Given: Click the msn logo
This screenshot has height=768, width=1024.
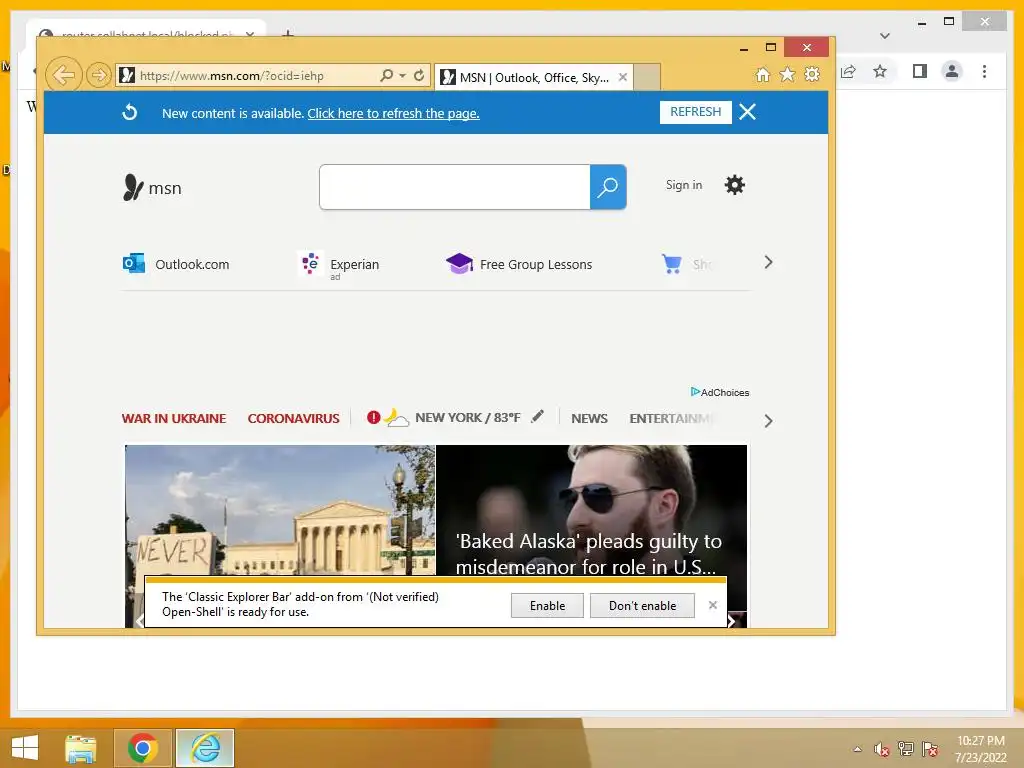Looking at the screenshot, I should click(152, 187).
